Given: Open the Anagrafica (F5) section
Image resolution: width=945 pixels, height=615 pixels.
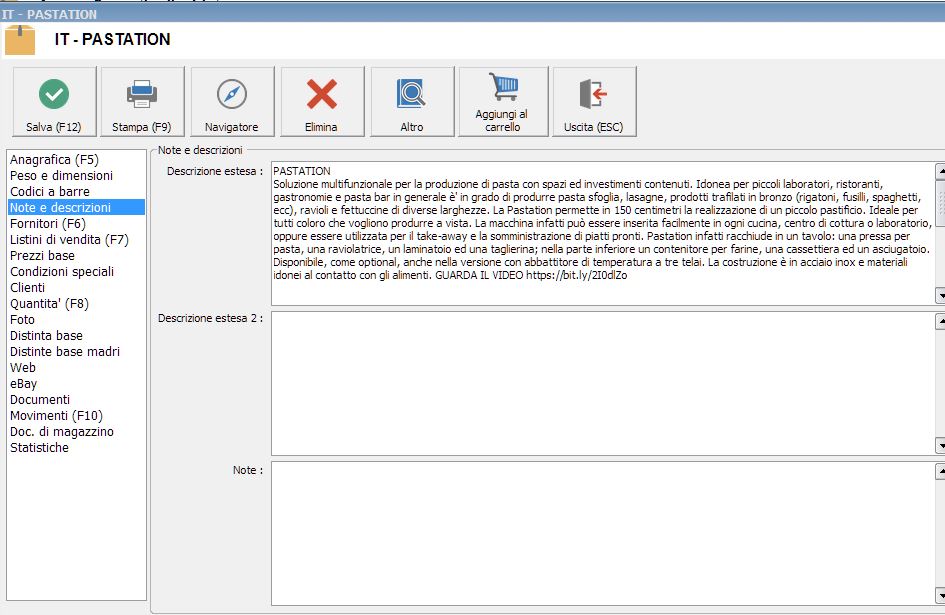Looking at the screenshot, I should 54,160.
